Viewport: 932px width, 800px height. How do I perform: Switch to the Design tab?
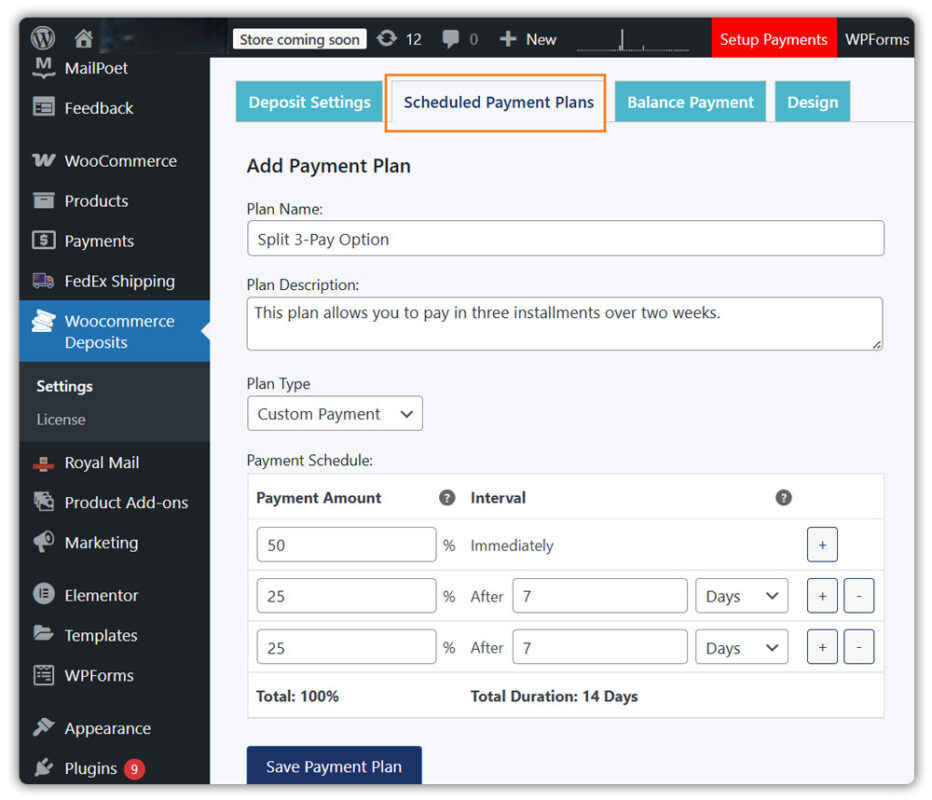click(812, 101)
